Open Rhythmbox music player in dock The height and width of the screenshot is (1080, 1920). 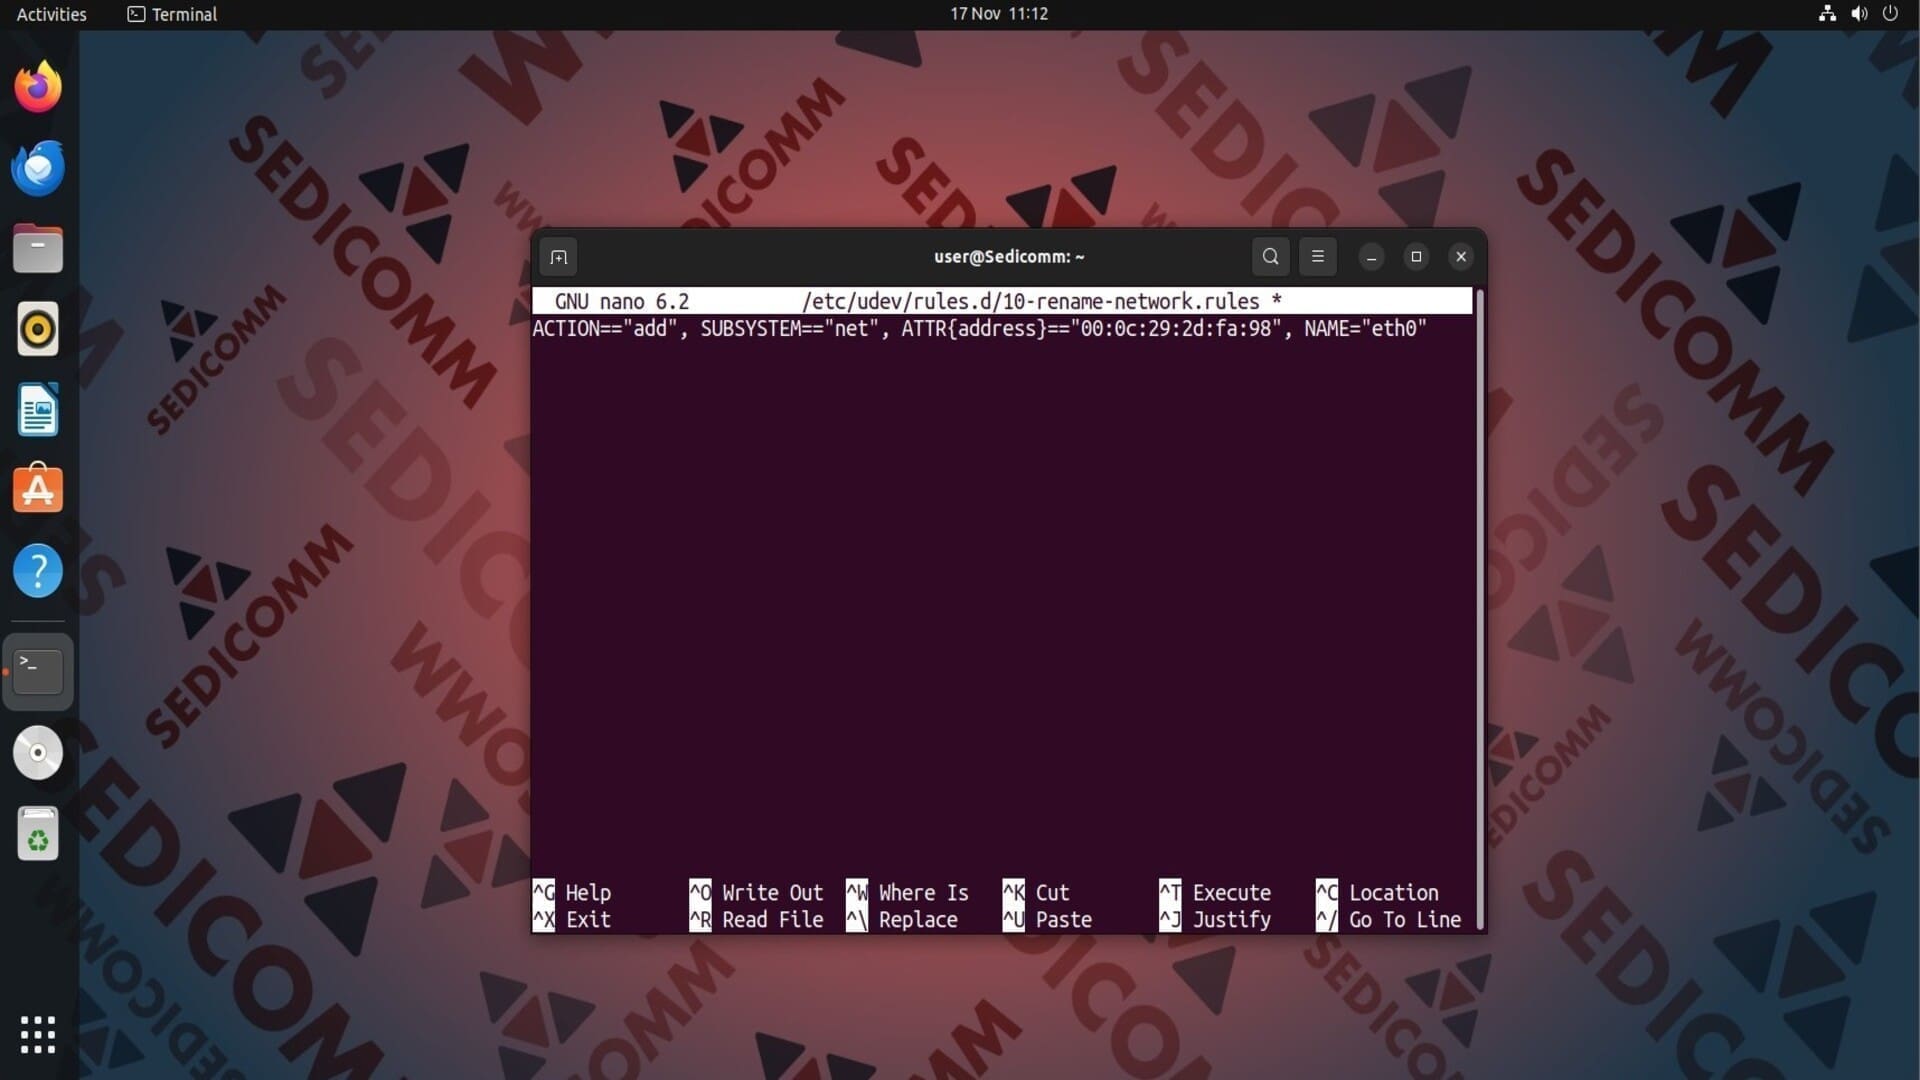pyautogui.click(x=38, y=329)
